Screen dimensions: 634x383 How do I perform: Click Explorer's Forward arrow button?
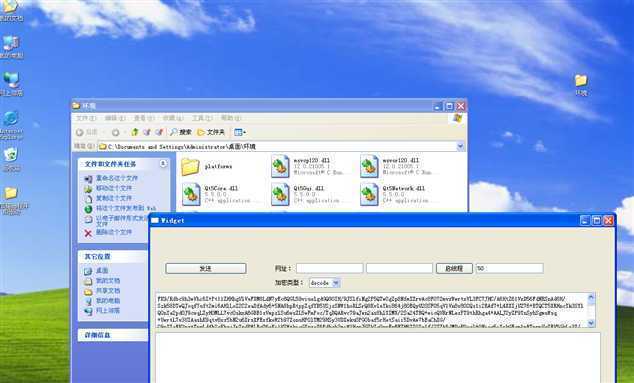pos(115,132)
